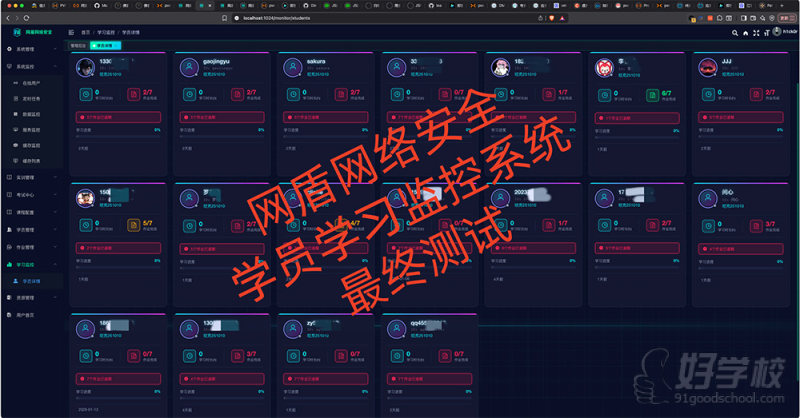Click the study-time clock icon on JJJ card
The image size is (800, 418).
point(708,94)
